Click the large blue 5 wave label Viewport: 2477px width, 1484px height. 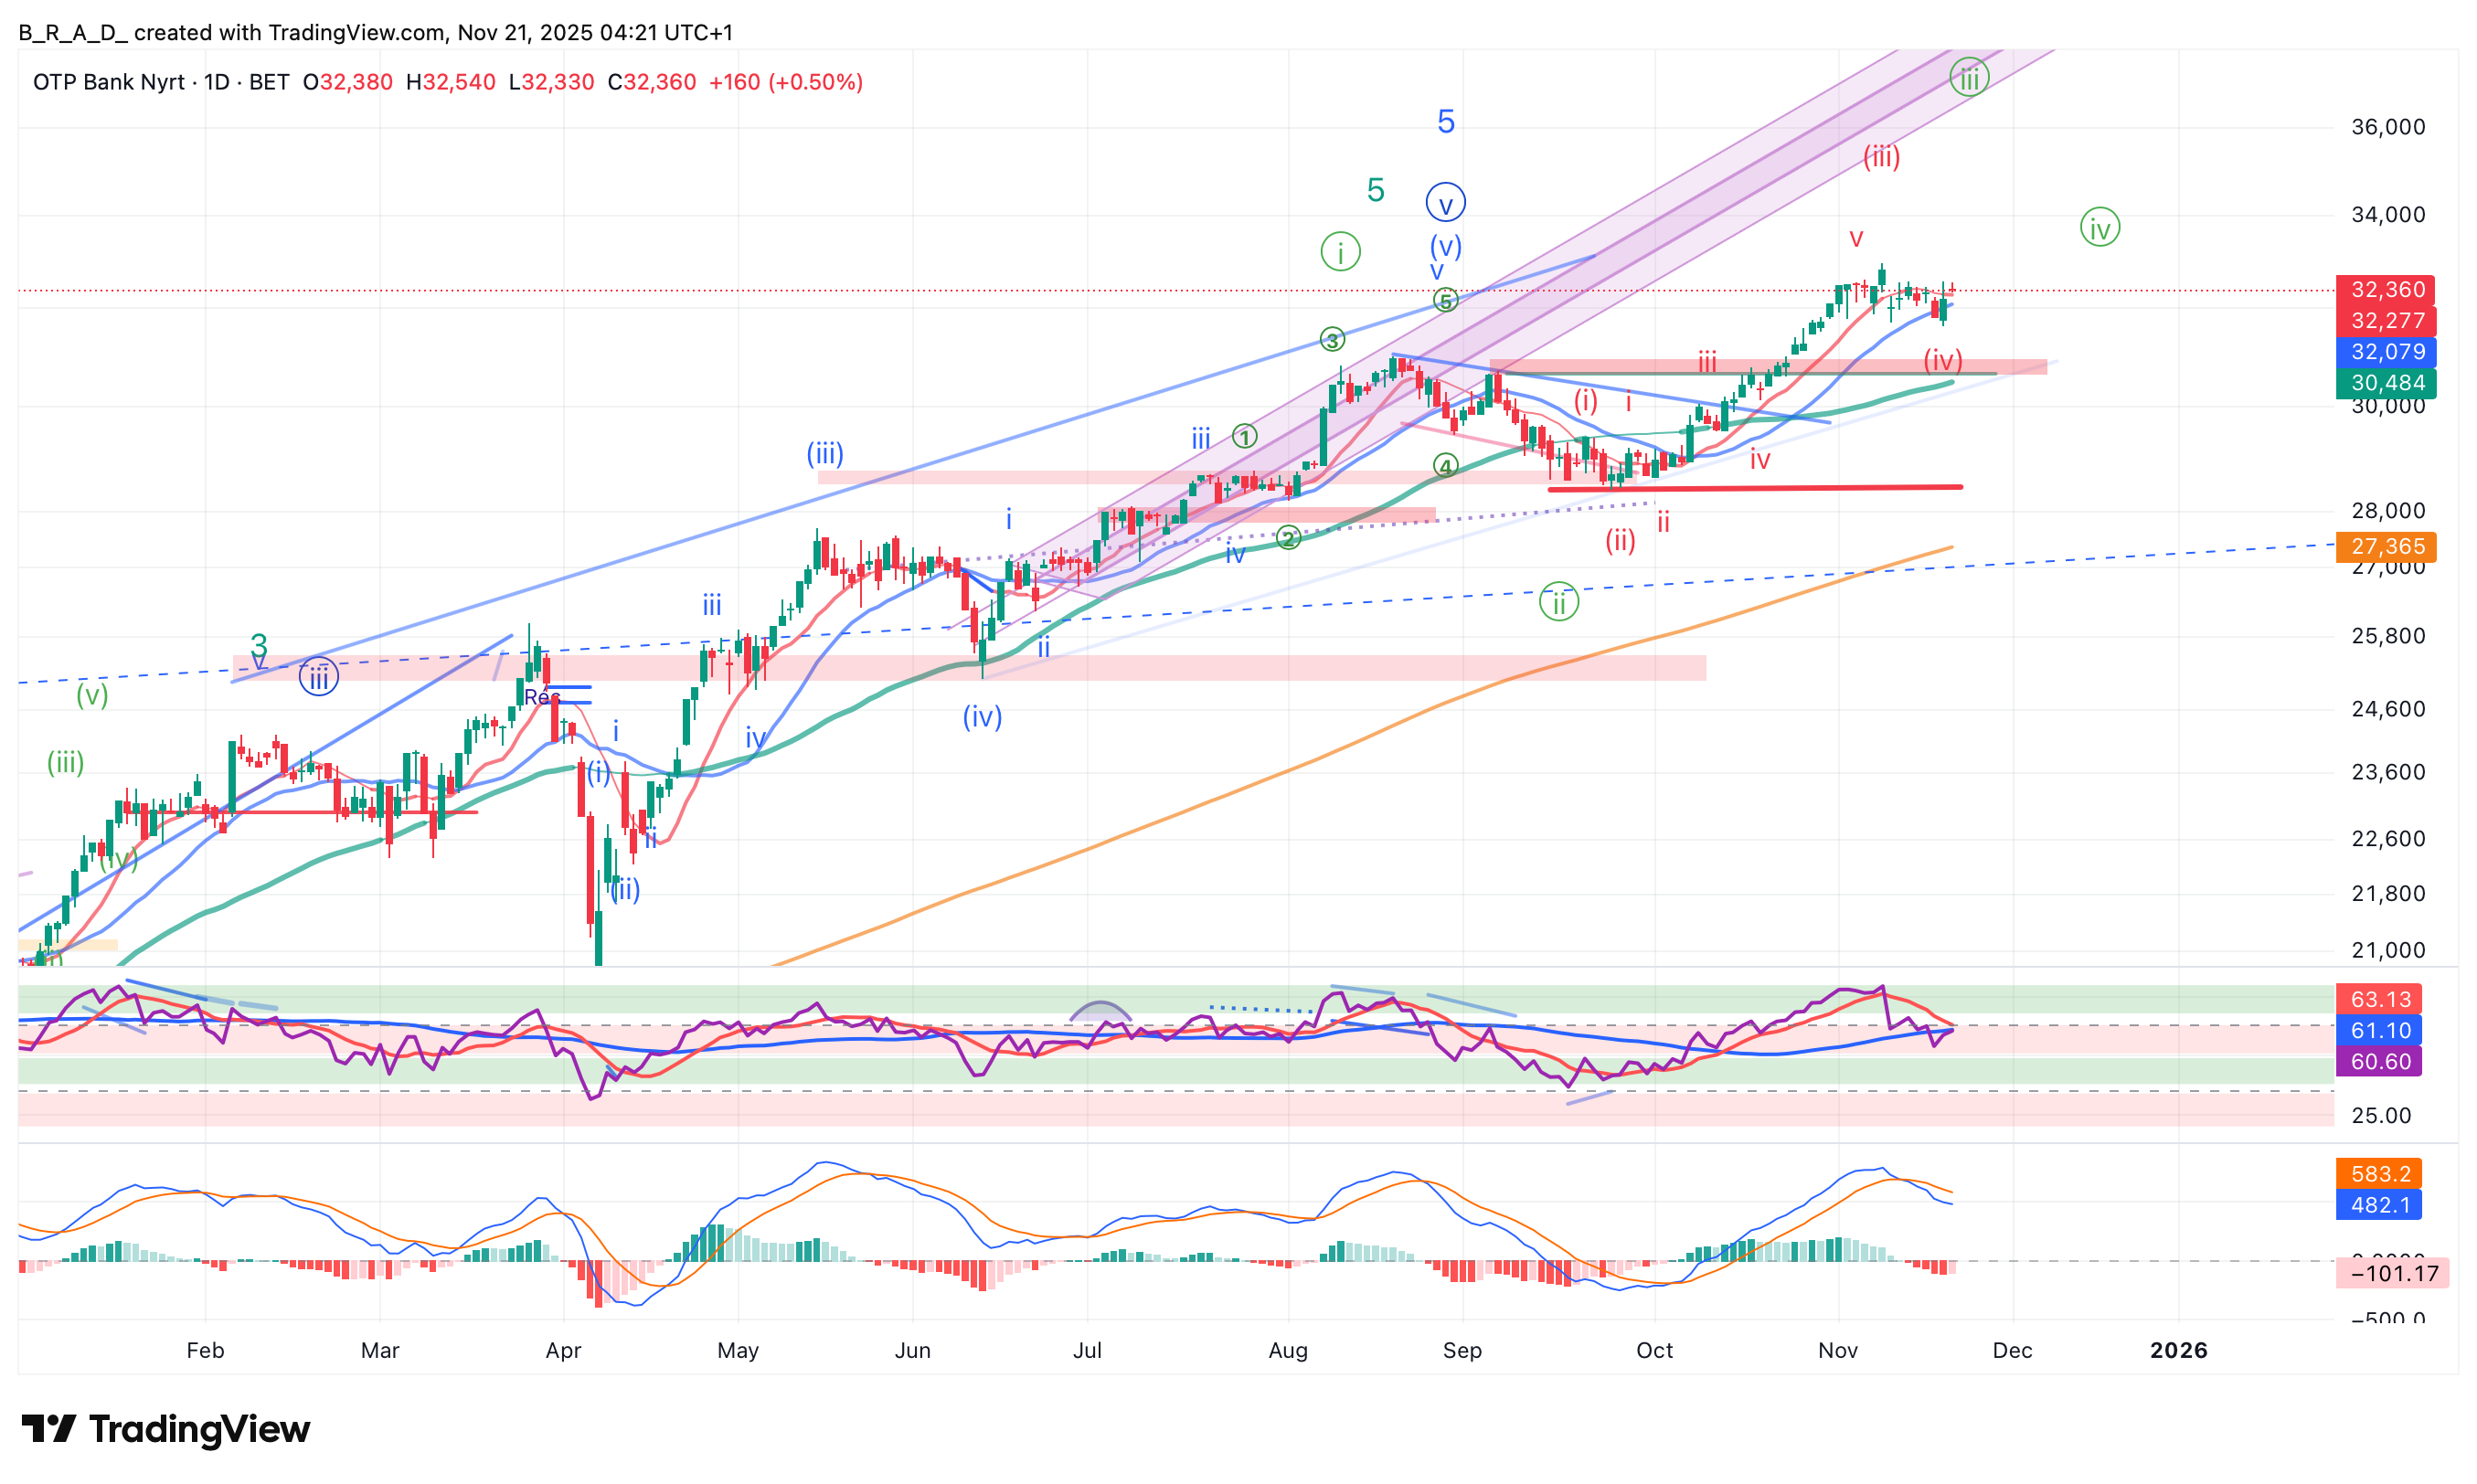[1445, 122]
